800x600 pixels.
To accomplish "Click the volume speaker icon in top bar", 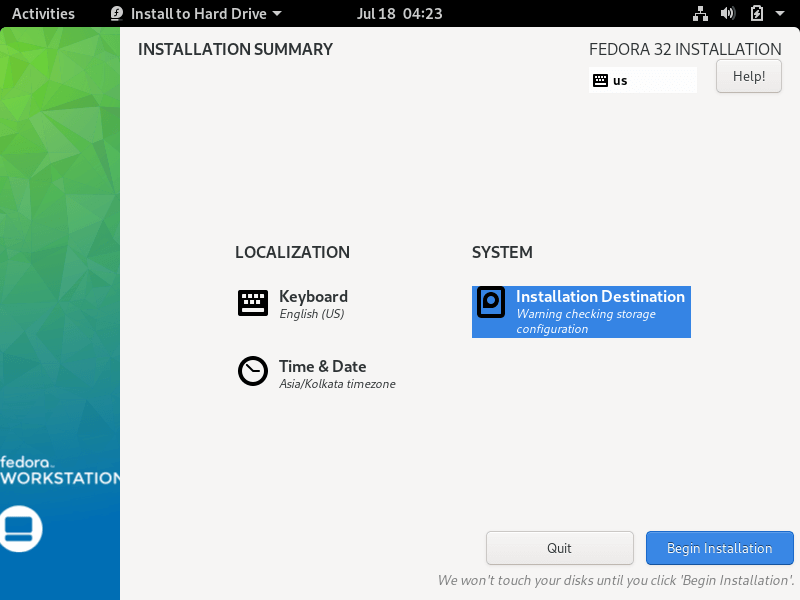I will tap(728, 13).
